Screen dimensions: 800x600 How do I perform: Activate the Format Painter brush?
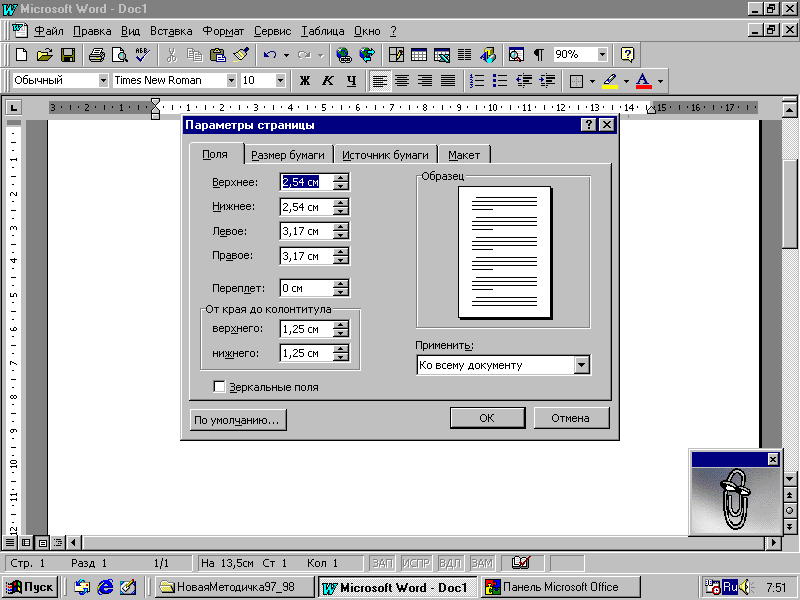coord(241,55)
